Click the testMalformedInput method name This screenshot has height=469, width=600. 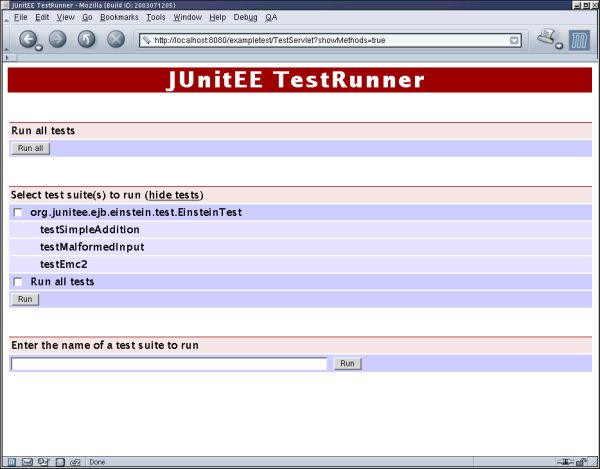pyautogui.click(x=92, y=247)
